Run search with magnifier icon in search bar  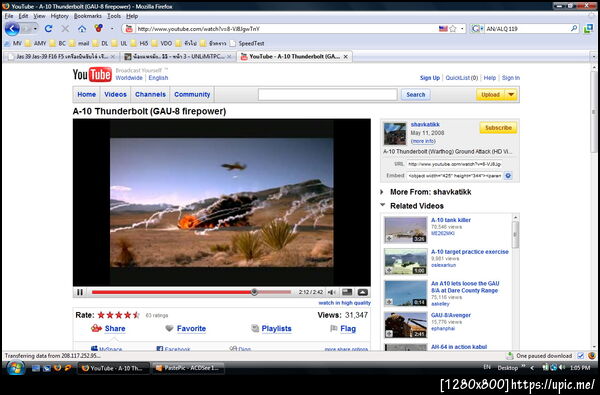pos(574,28)
